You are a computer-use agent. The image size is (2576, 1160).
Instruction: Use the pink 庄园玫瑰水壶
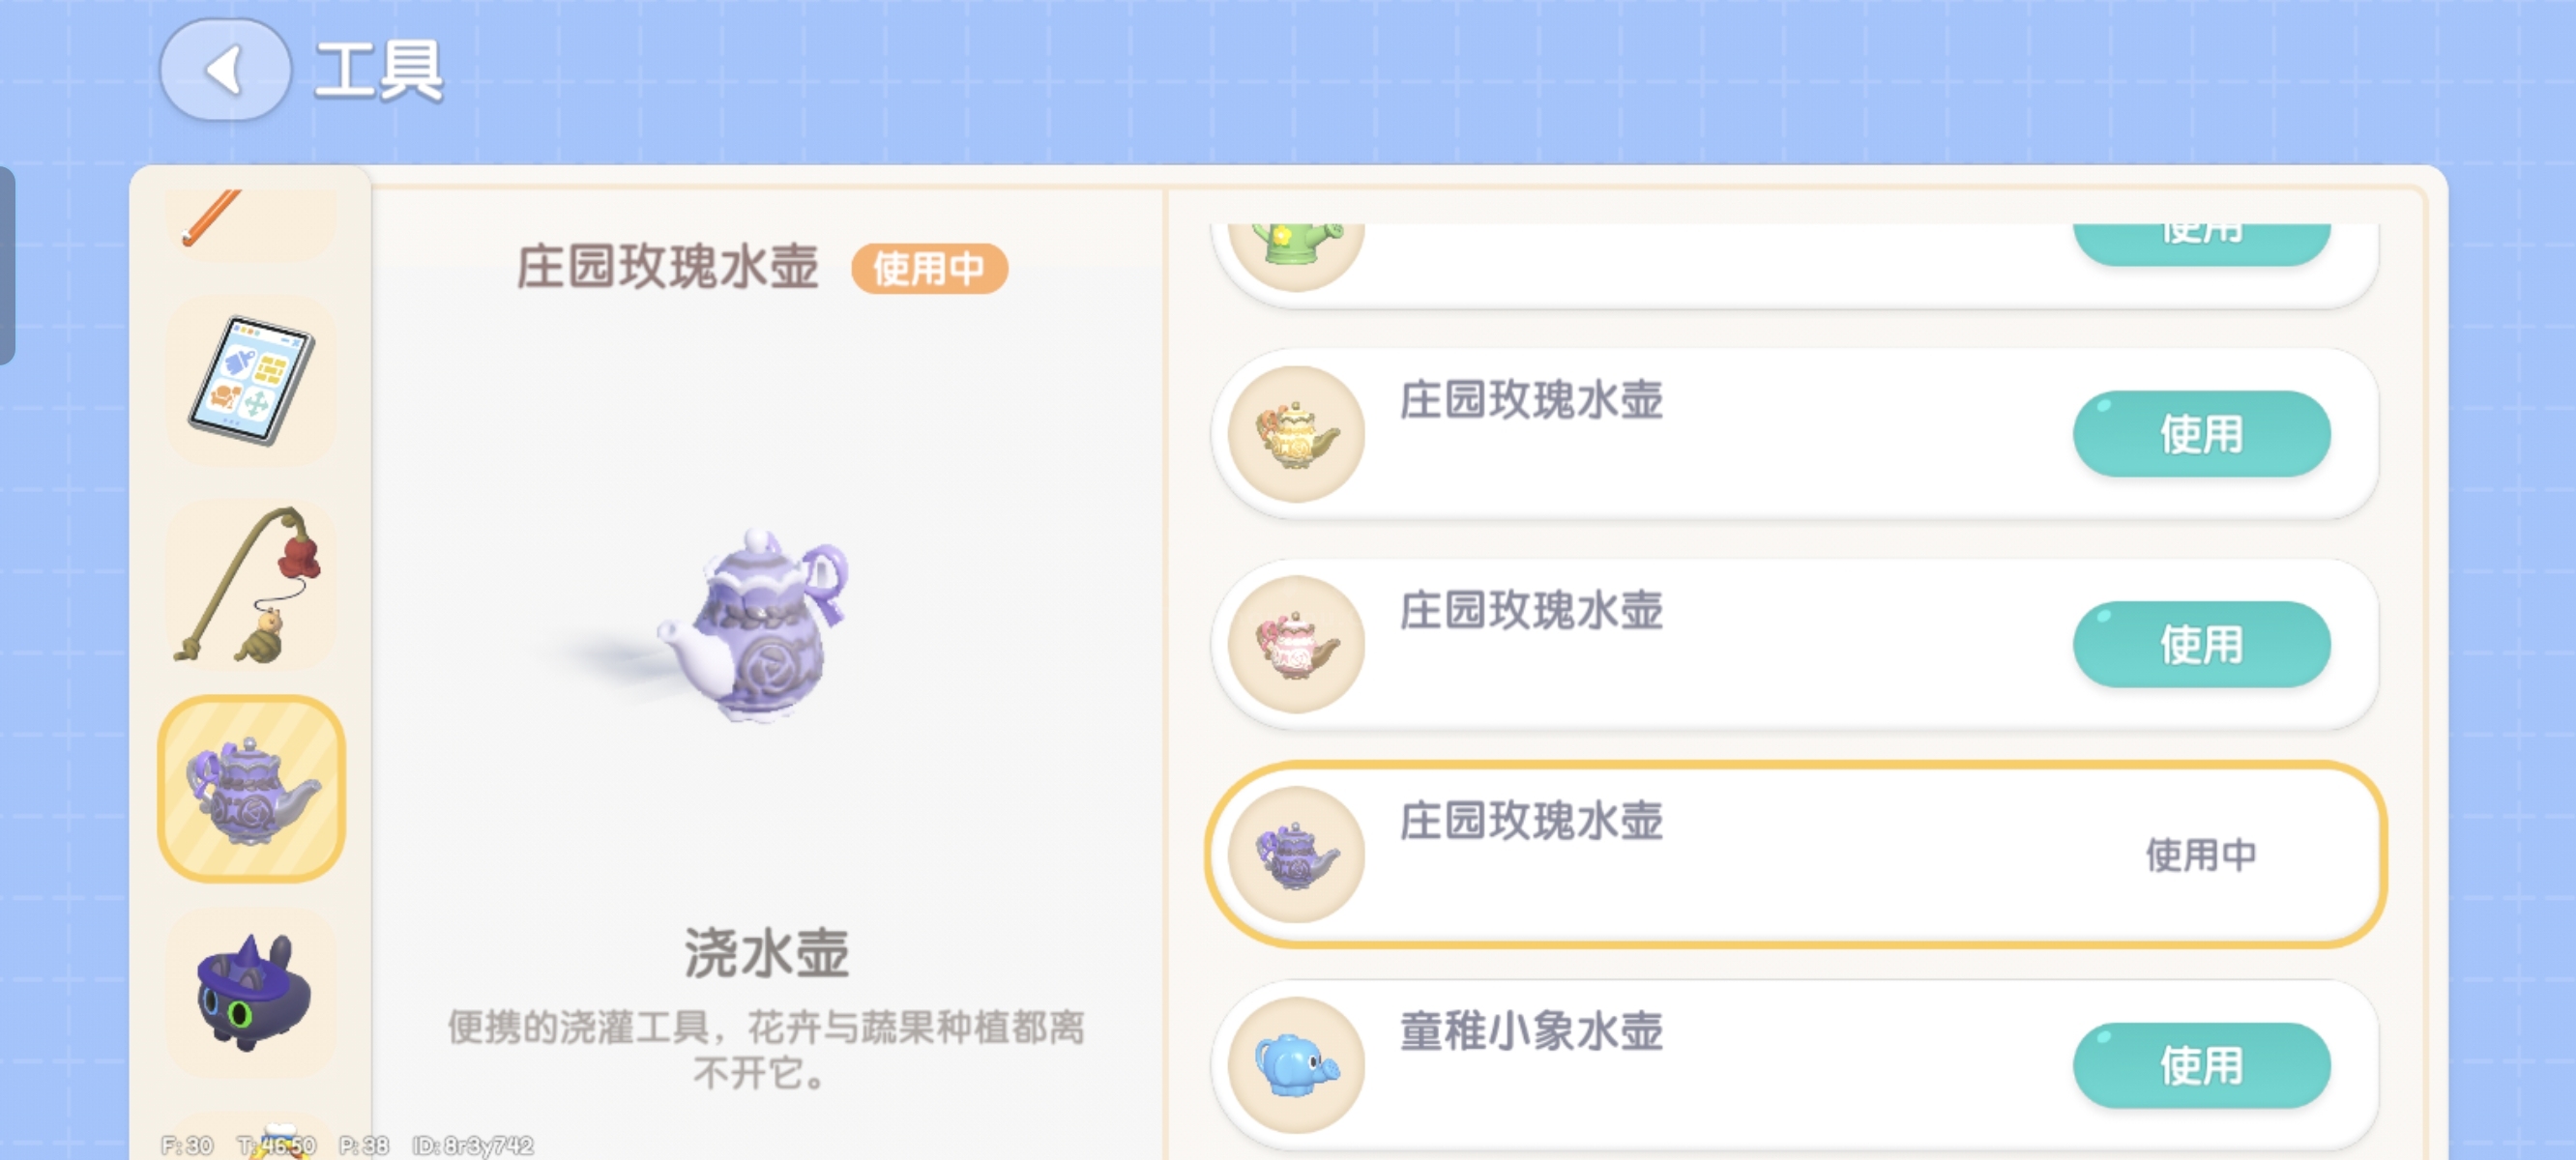pos(2201,644)
